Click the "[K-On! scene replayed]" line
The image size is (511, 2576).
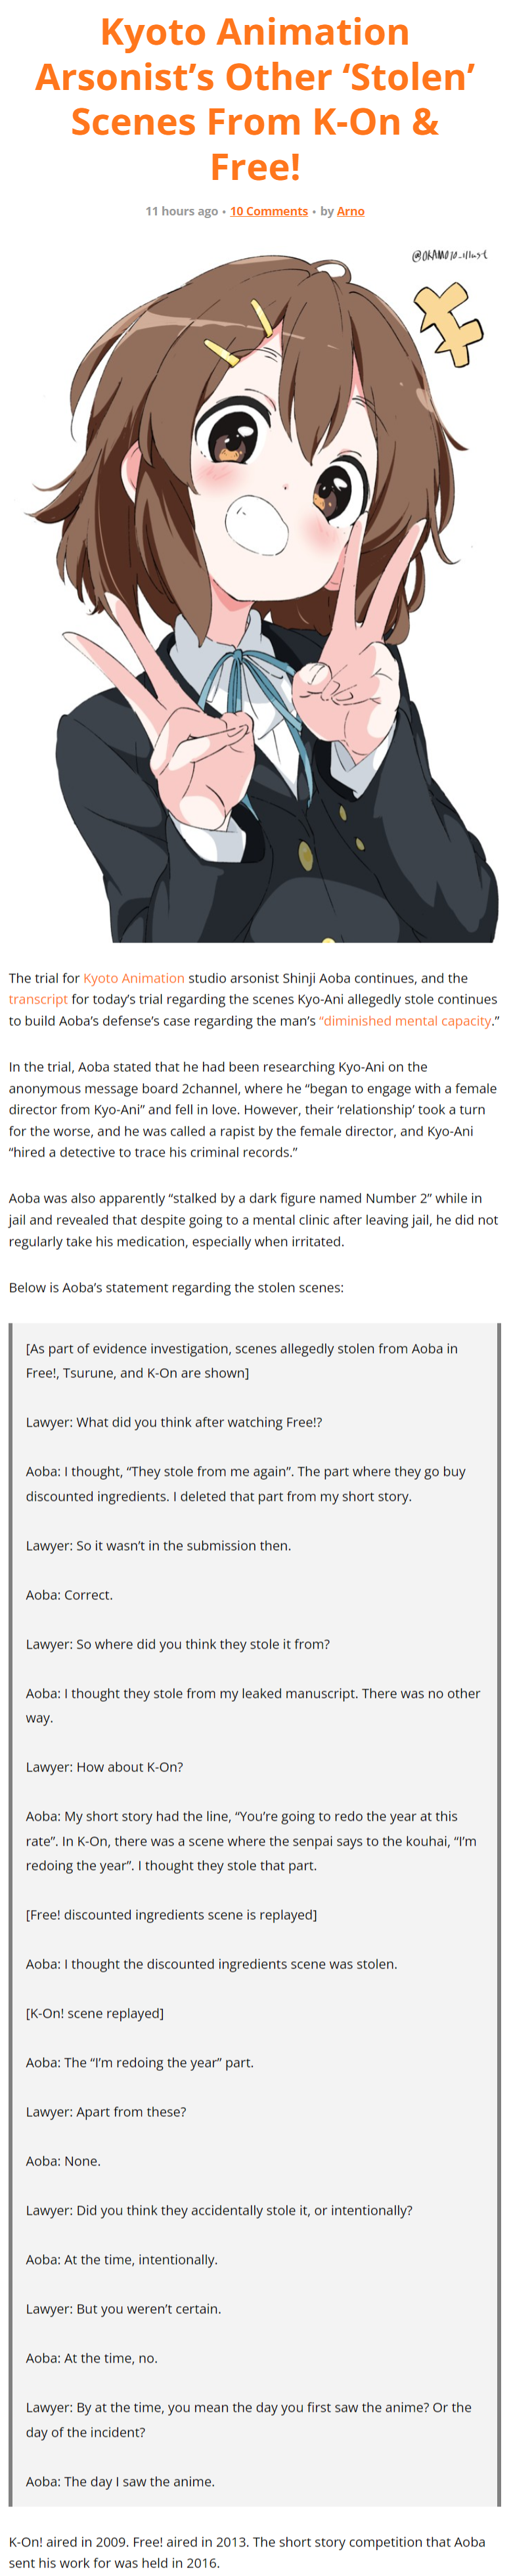point(94,2013)
